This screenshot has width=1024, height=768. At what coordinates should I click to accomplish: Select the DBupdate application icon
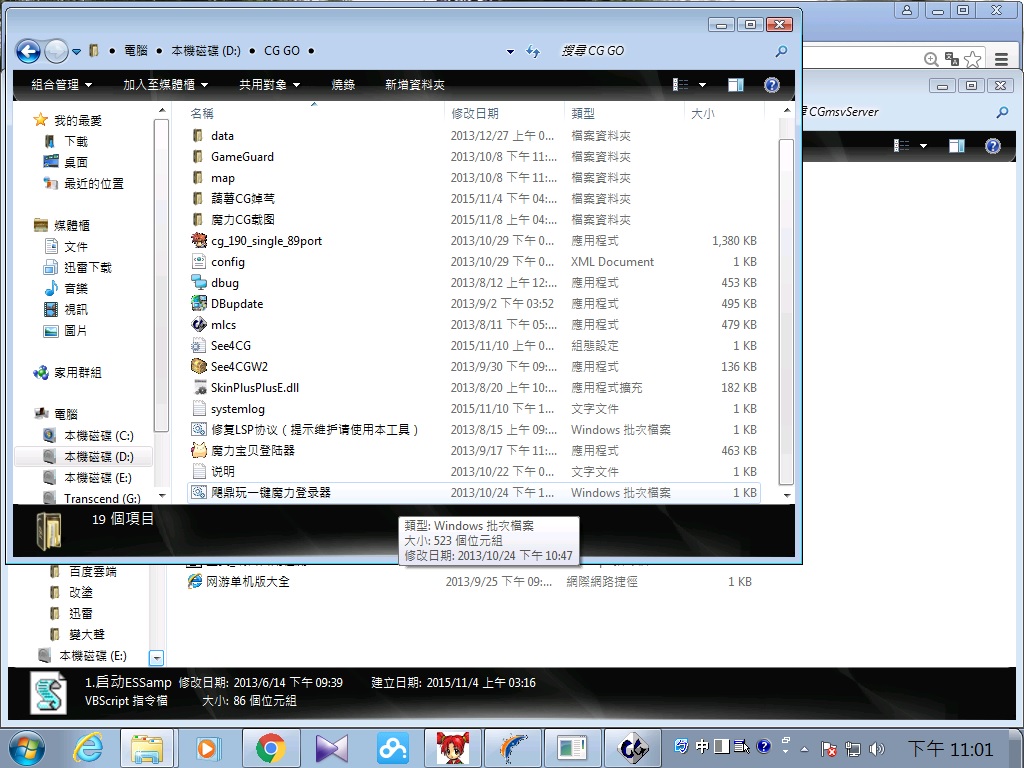click(199, 304)
